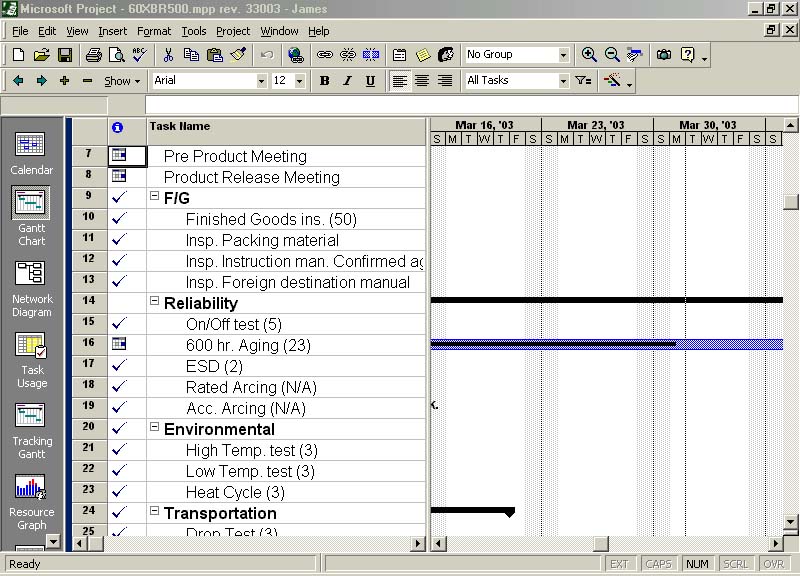Click the Save icon in toolbar
This screenshot has width=800, height=576.
coord(64,55)
